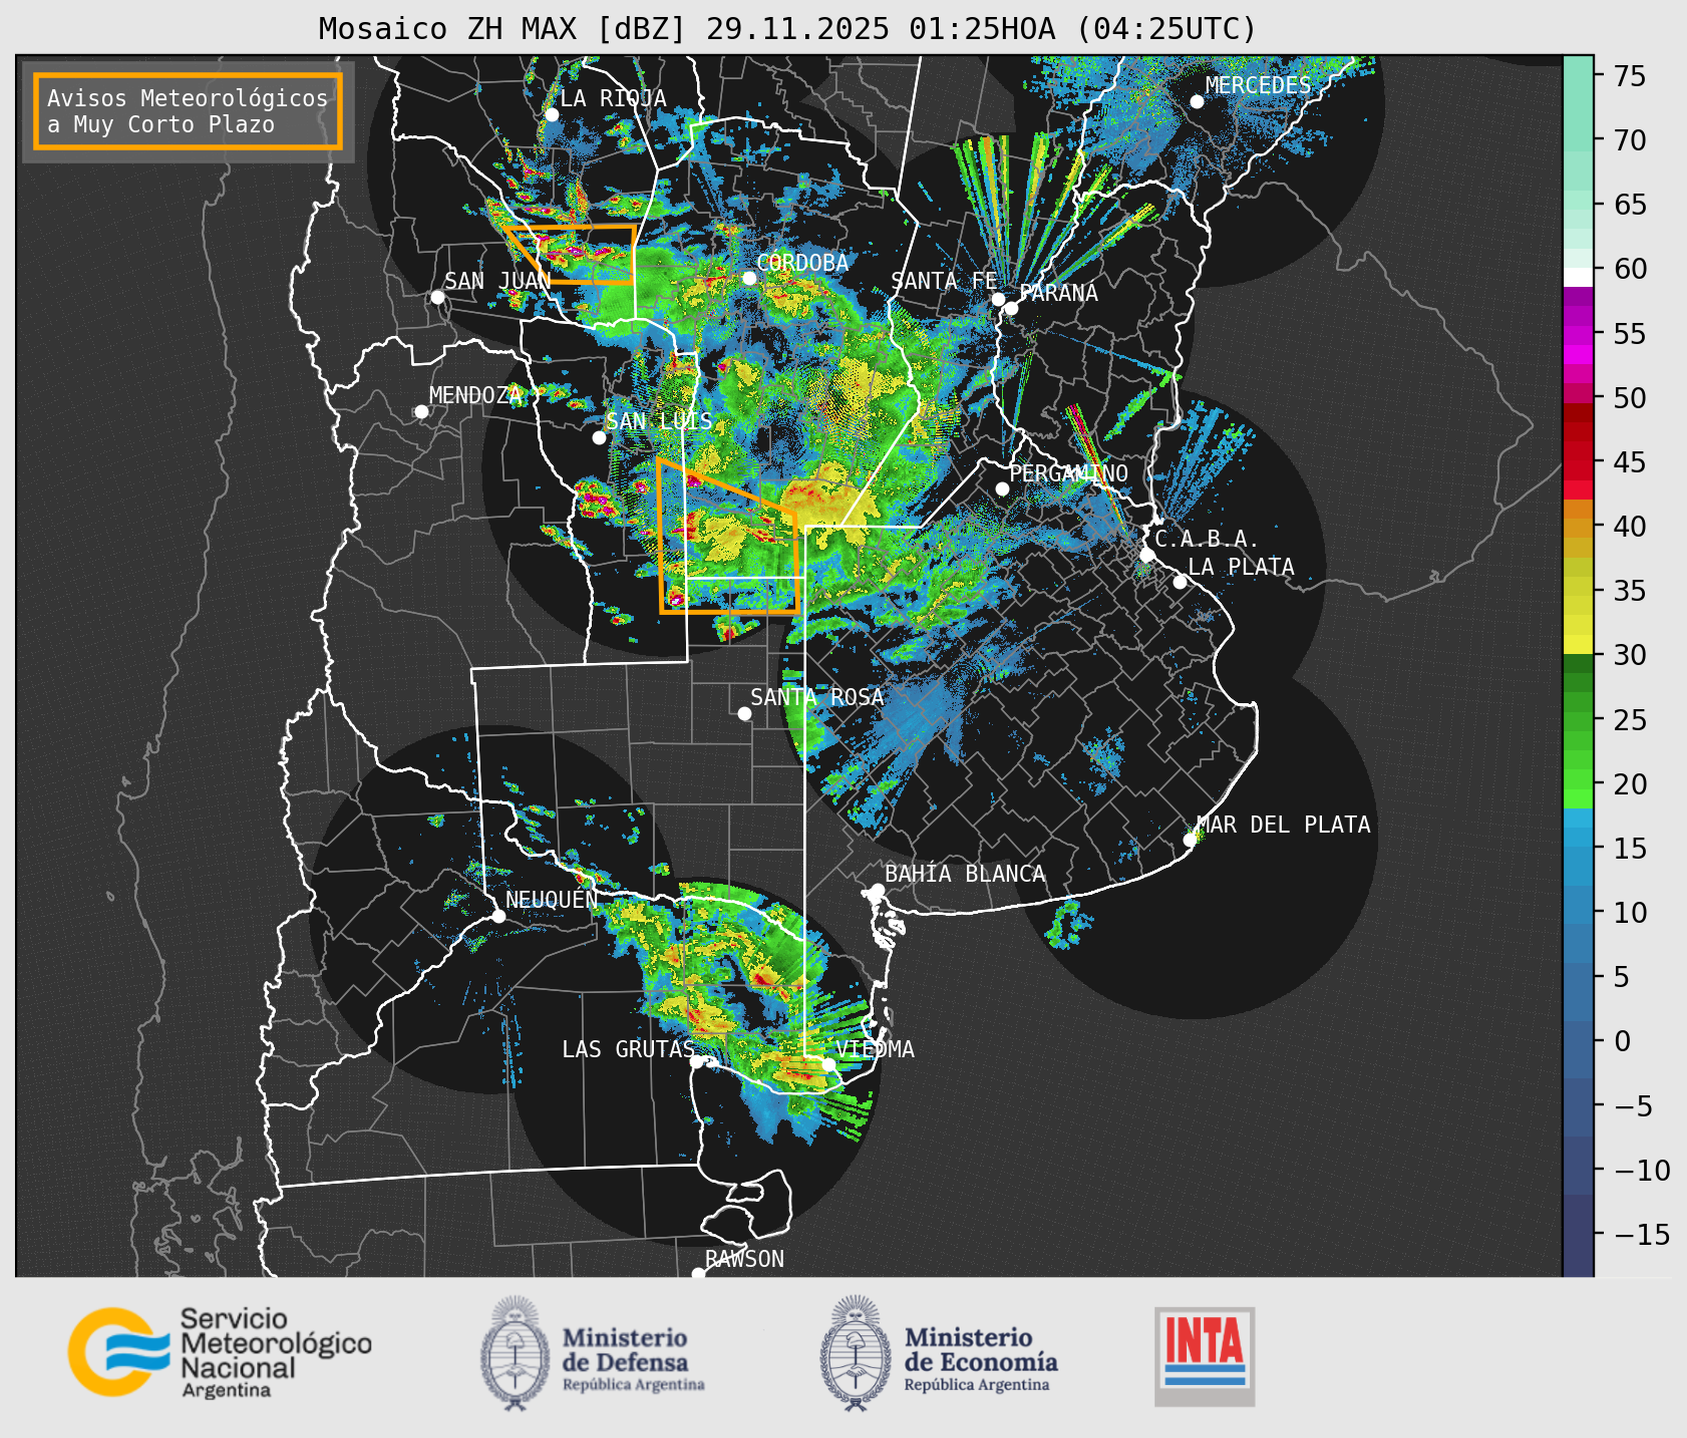Click the white dot marker for Mercedes
Viewport: 1687px width, 1438px height.
1196,101
